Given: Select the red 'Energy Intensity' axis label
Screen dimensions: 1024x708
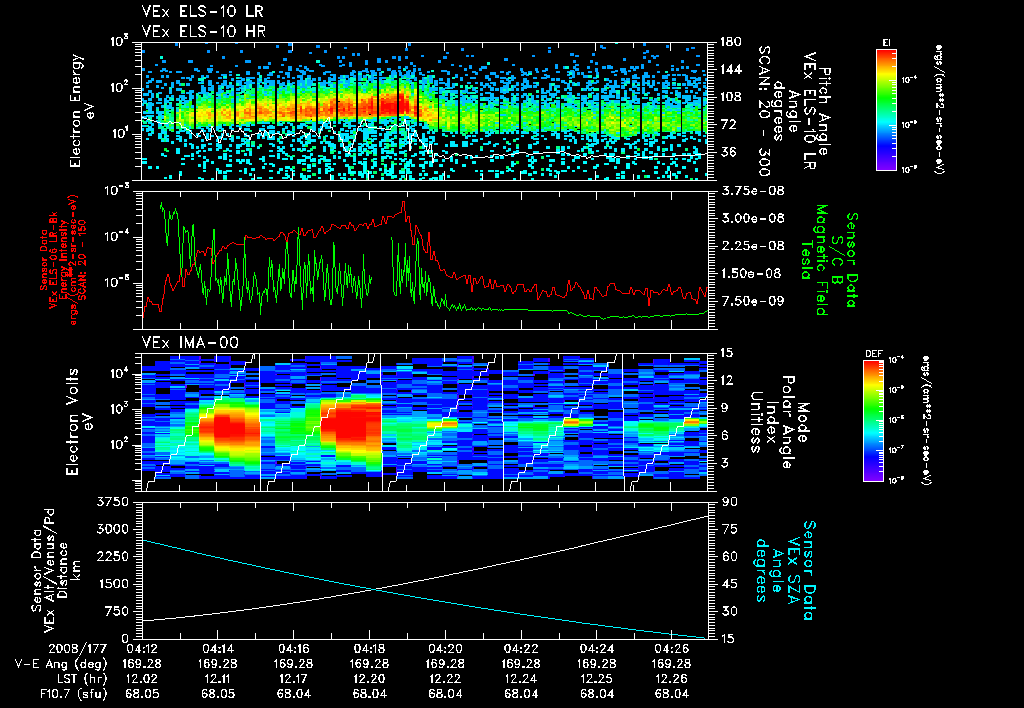Looking at the screenshot, I should 64,259.
